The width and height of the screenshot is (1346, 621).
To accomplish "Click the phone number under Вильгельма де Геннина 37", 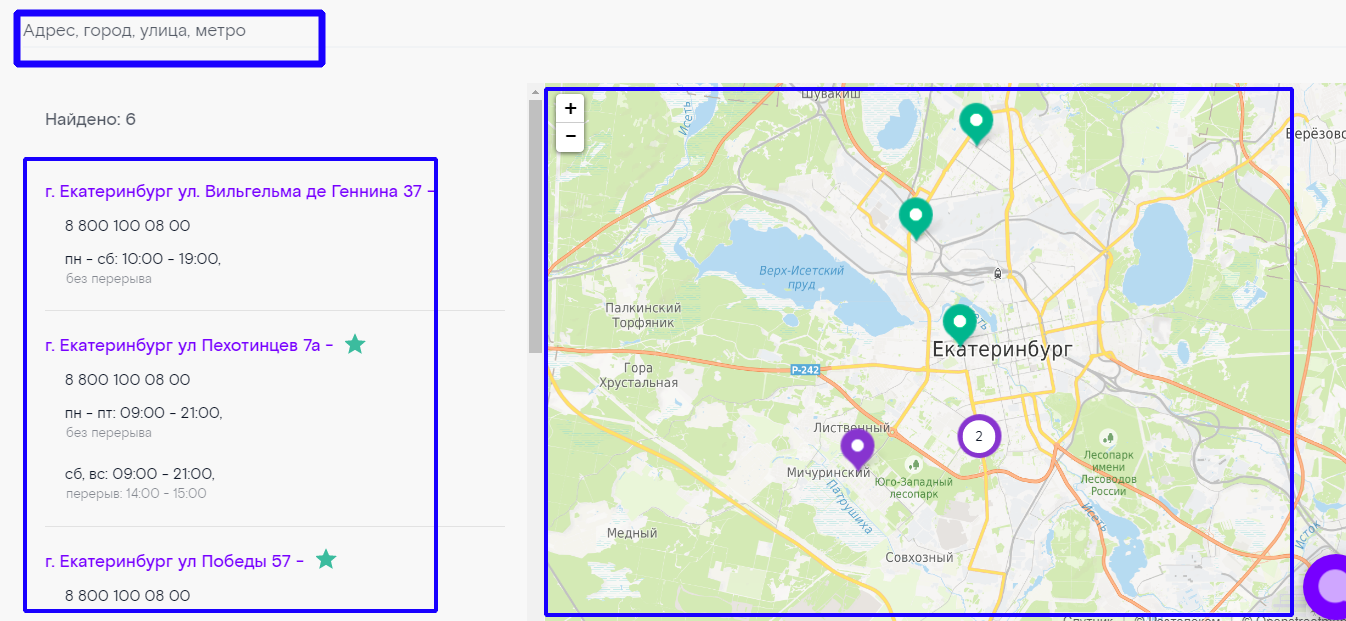I will [x=127, y=226].
